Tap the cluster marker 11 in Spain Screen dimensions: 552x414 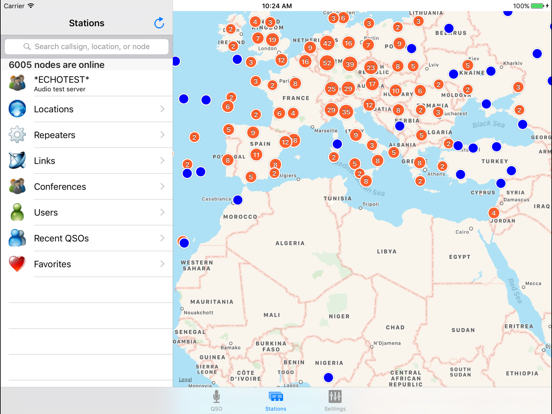coord(256,155)
